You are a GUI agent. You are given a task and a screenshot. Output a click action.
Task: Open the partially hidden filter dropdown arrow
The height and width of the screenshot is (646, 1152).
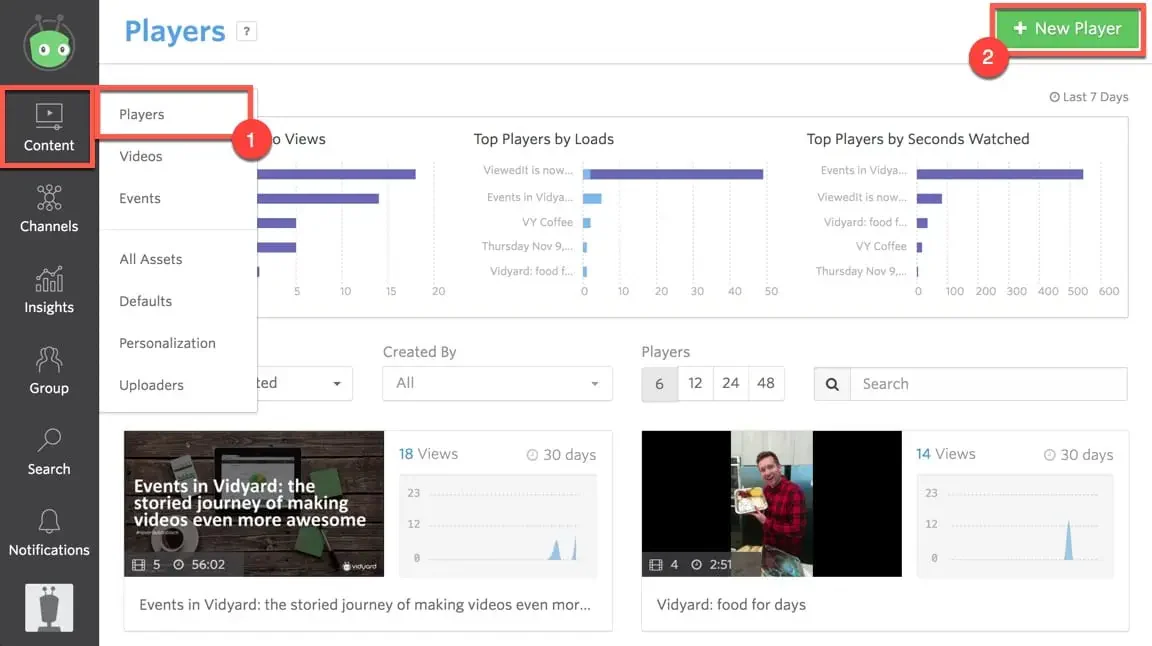tap(336, 384)
